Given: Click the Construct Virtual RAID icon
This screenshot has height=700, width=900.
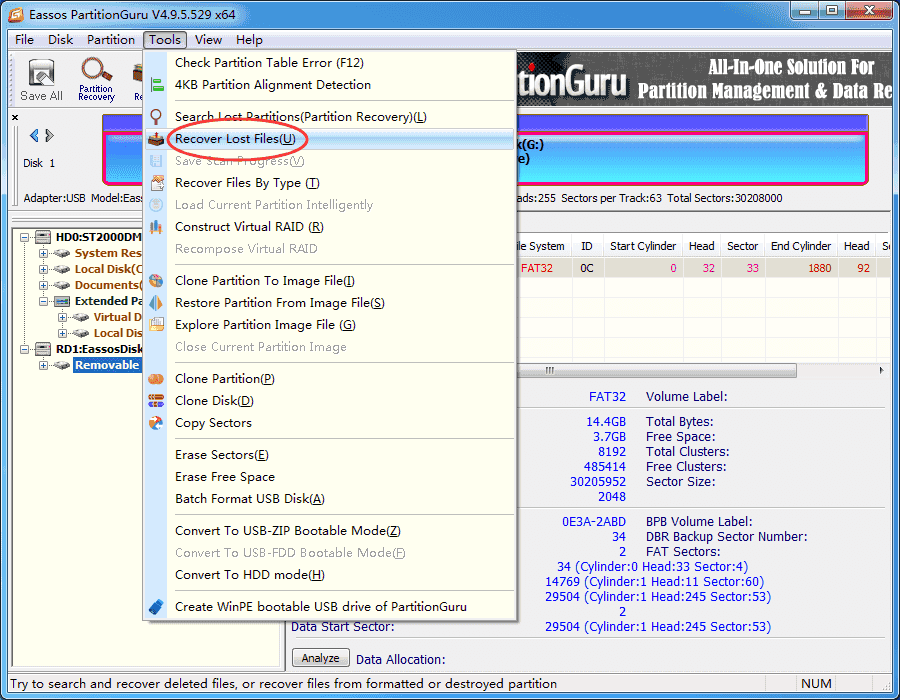Looking at the screenshot, I should [x=156, y=227].
